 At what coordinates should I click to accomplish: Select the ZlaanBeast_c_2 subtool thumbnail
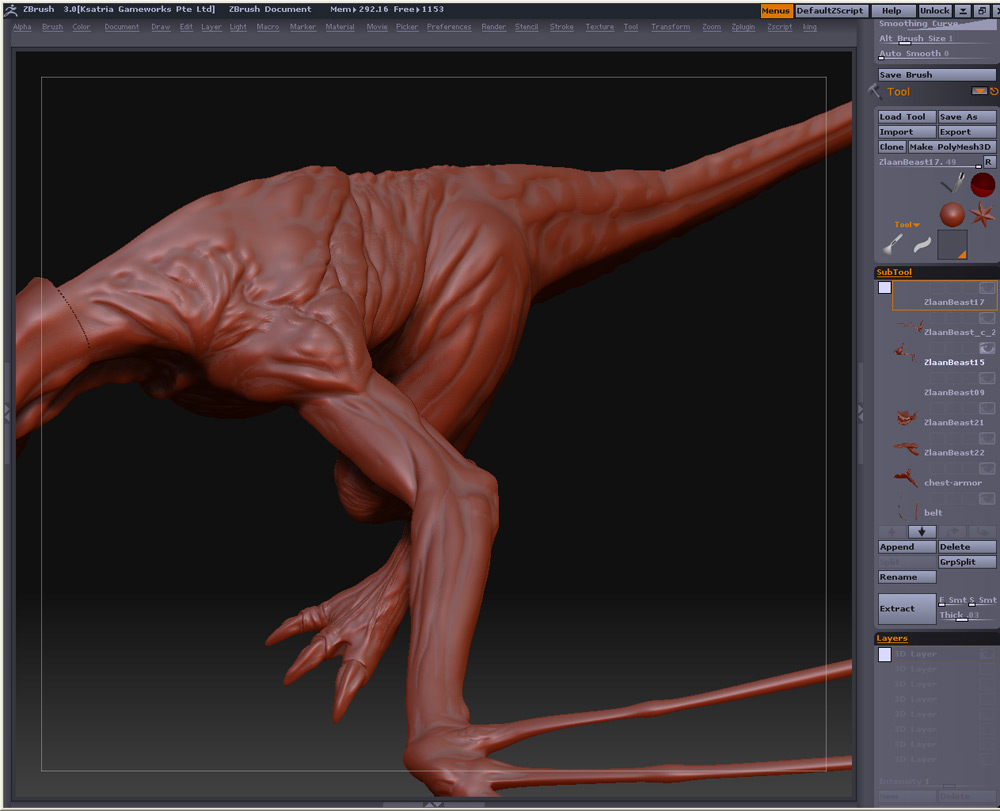pyautogui.click(x=909, y=328)
